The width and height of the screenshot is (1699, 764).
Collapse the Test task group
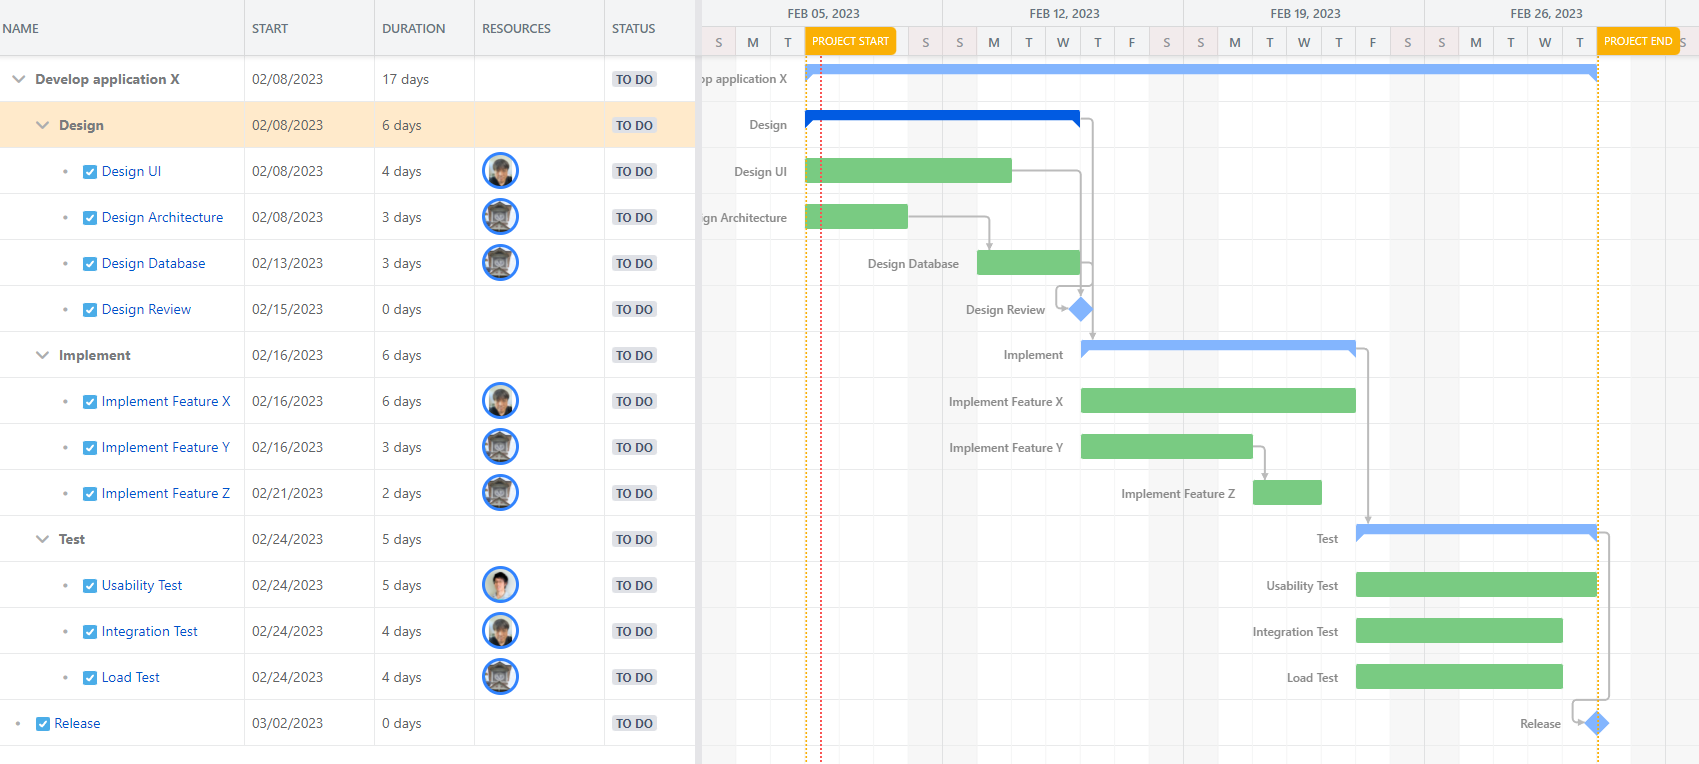coord(42,539)
